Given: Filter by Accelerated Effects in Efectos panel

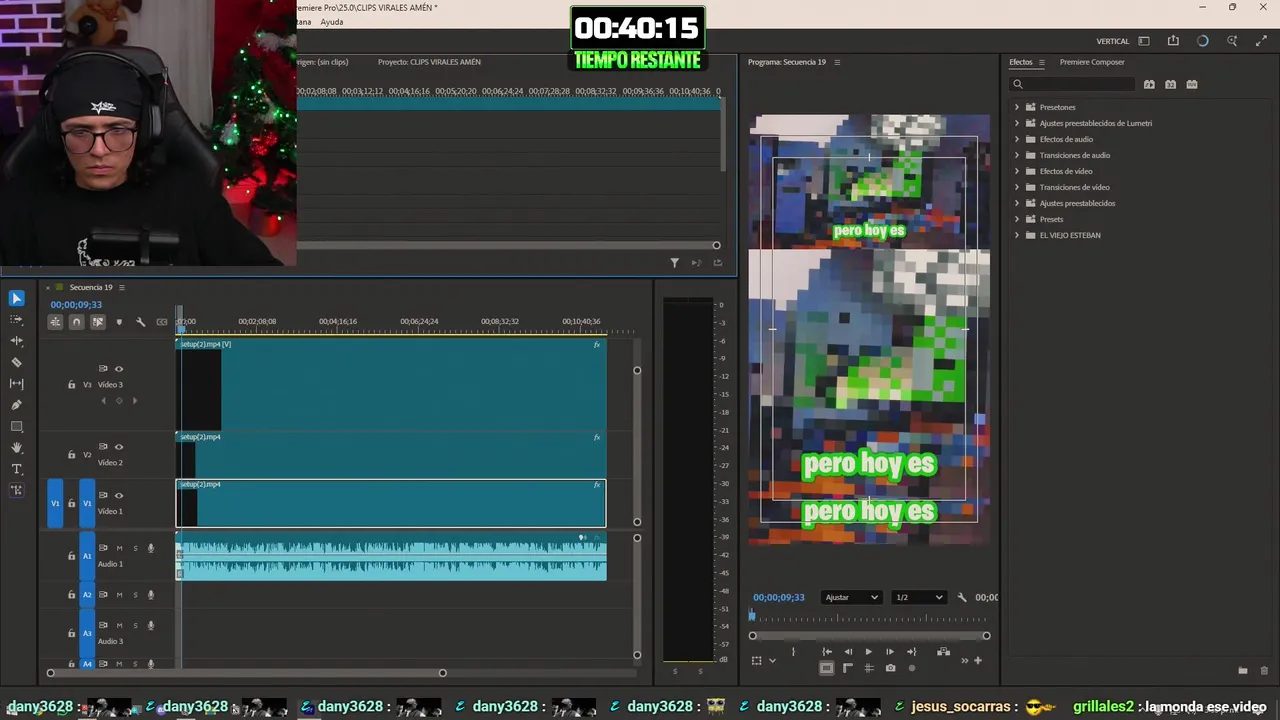Looking at the screenshot, I should click(x=1149, y=84).
